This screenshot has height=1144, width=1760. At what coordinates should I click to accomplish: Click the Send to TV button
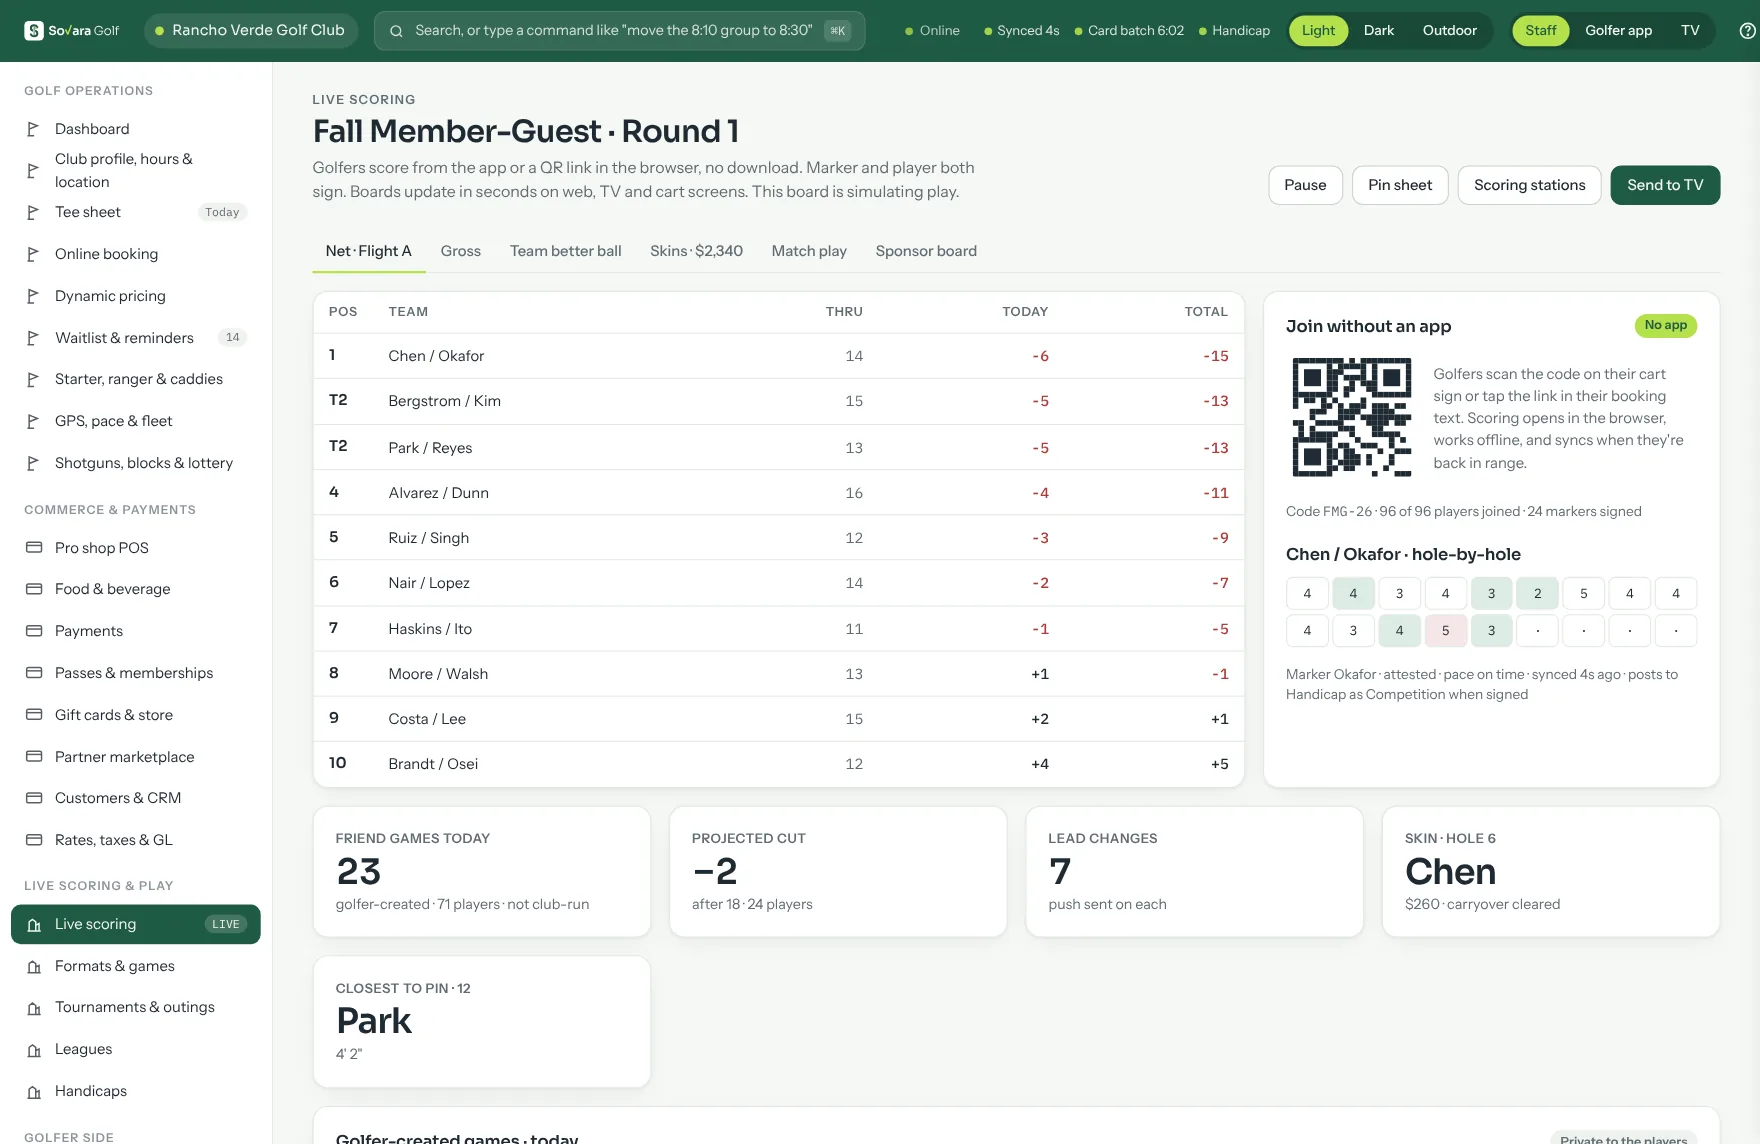[x=1665, y=185]
